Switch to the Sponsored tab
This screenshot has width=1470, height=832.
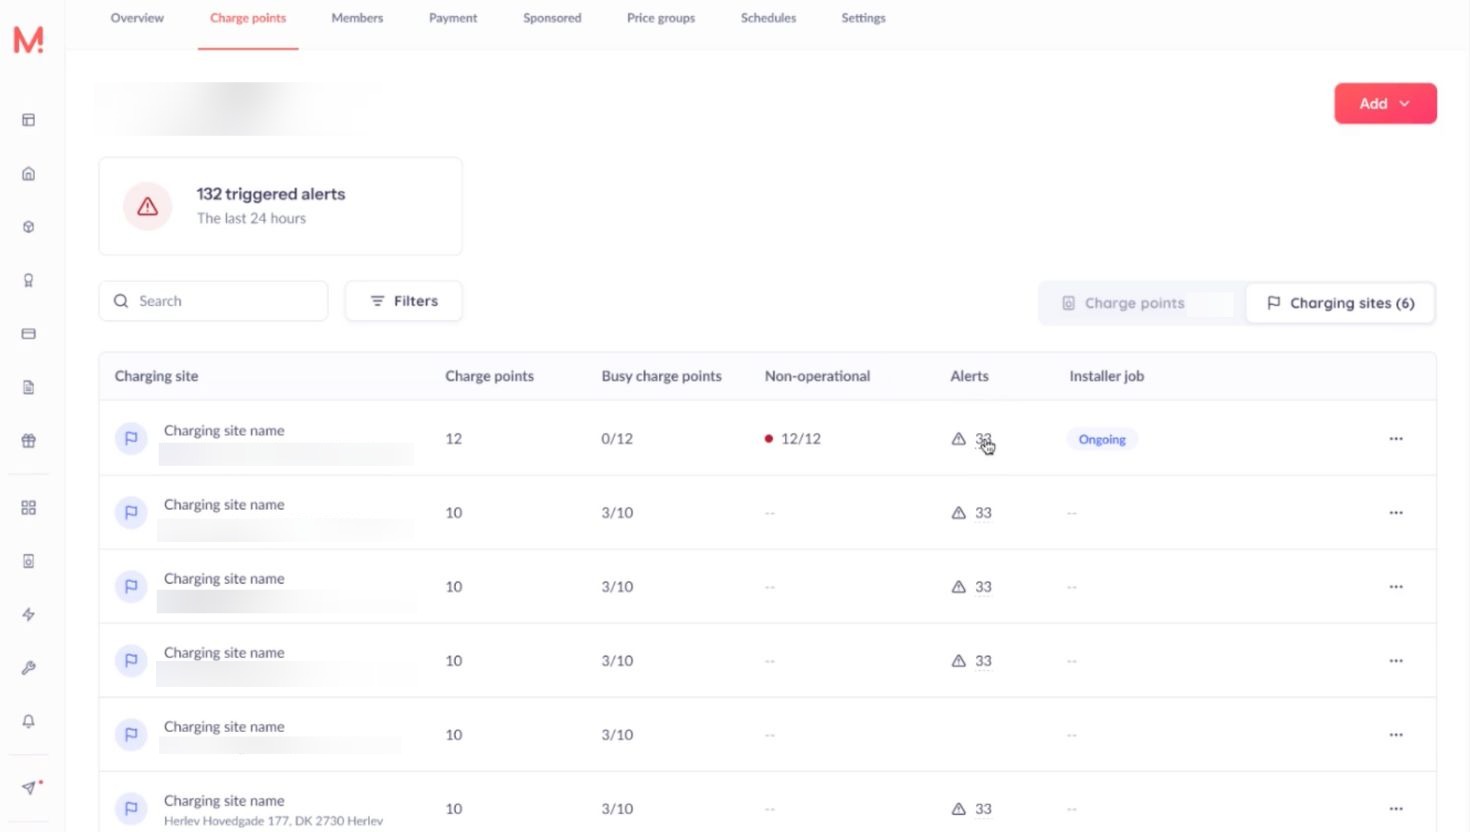(x=552, y=18)
